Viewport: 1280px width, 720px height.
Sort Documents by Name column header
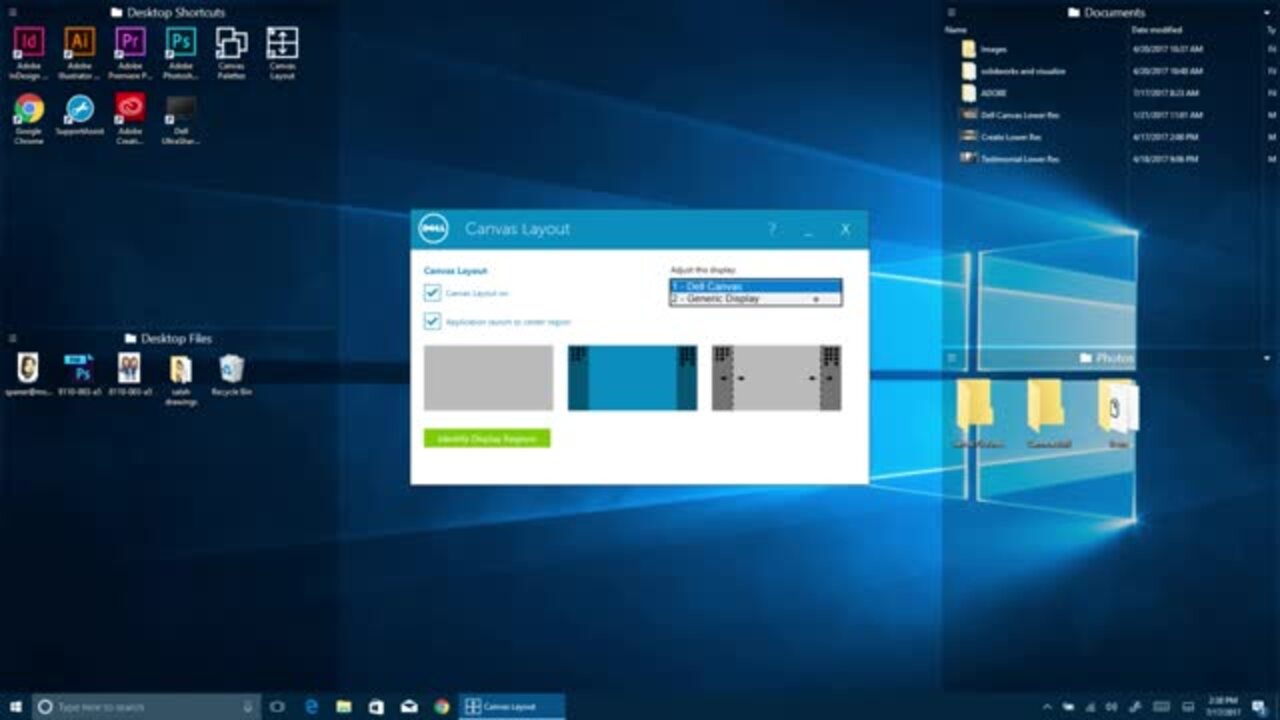(955, 30)
